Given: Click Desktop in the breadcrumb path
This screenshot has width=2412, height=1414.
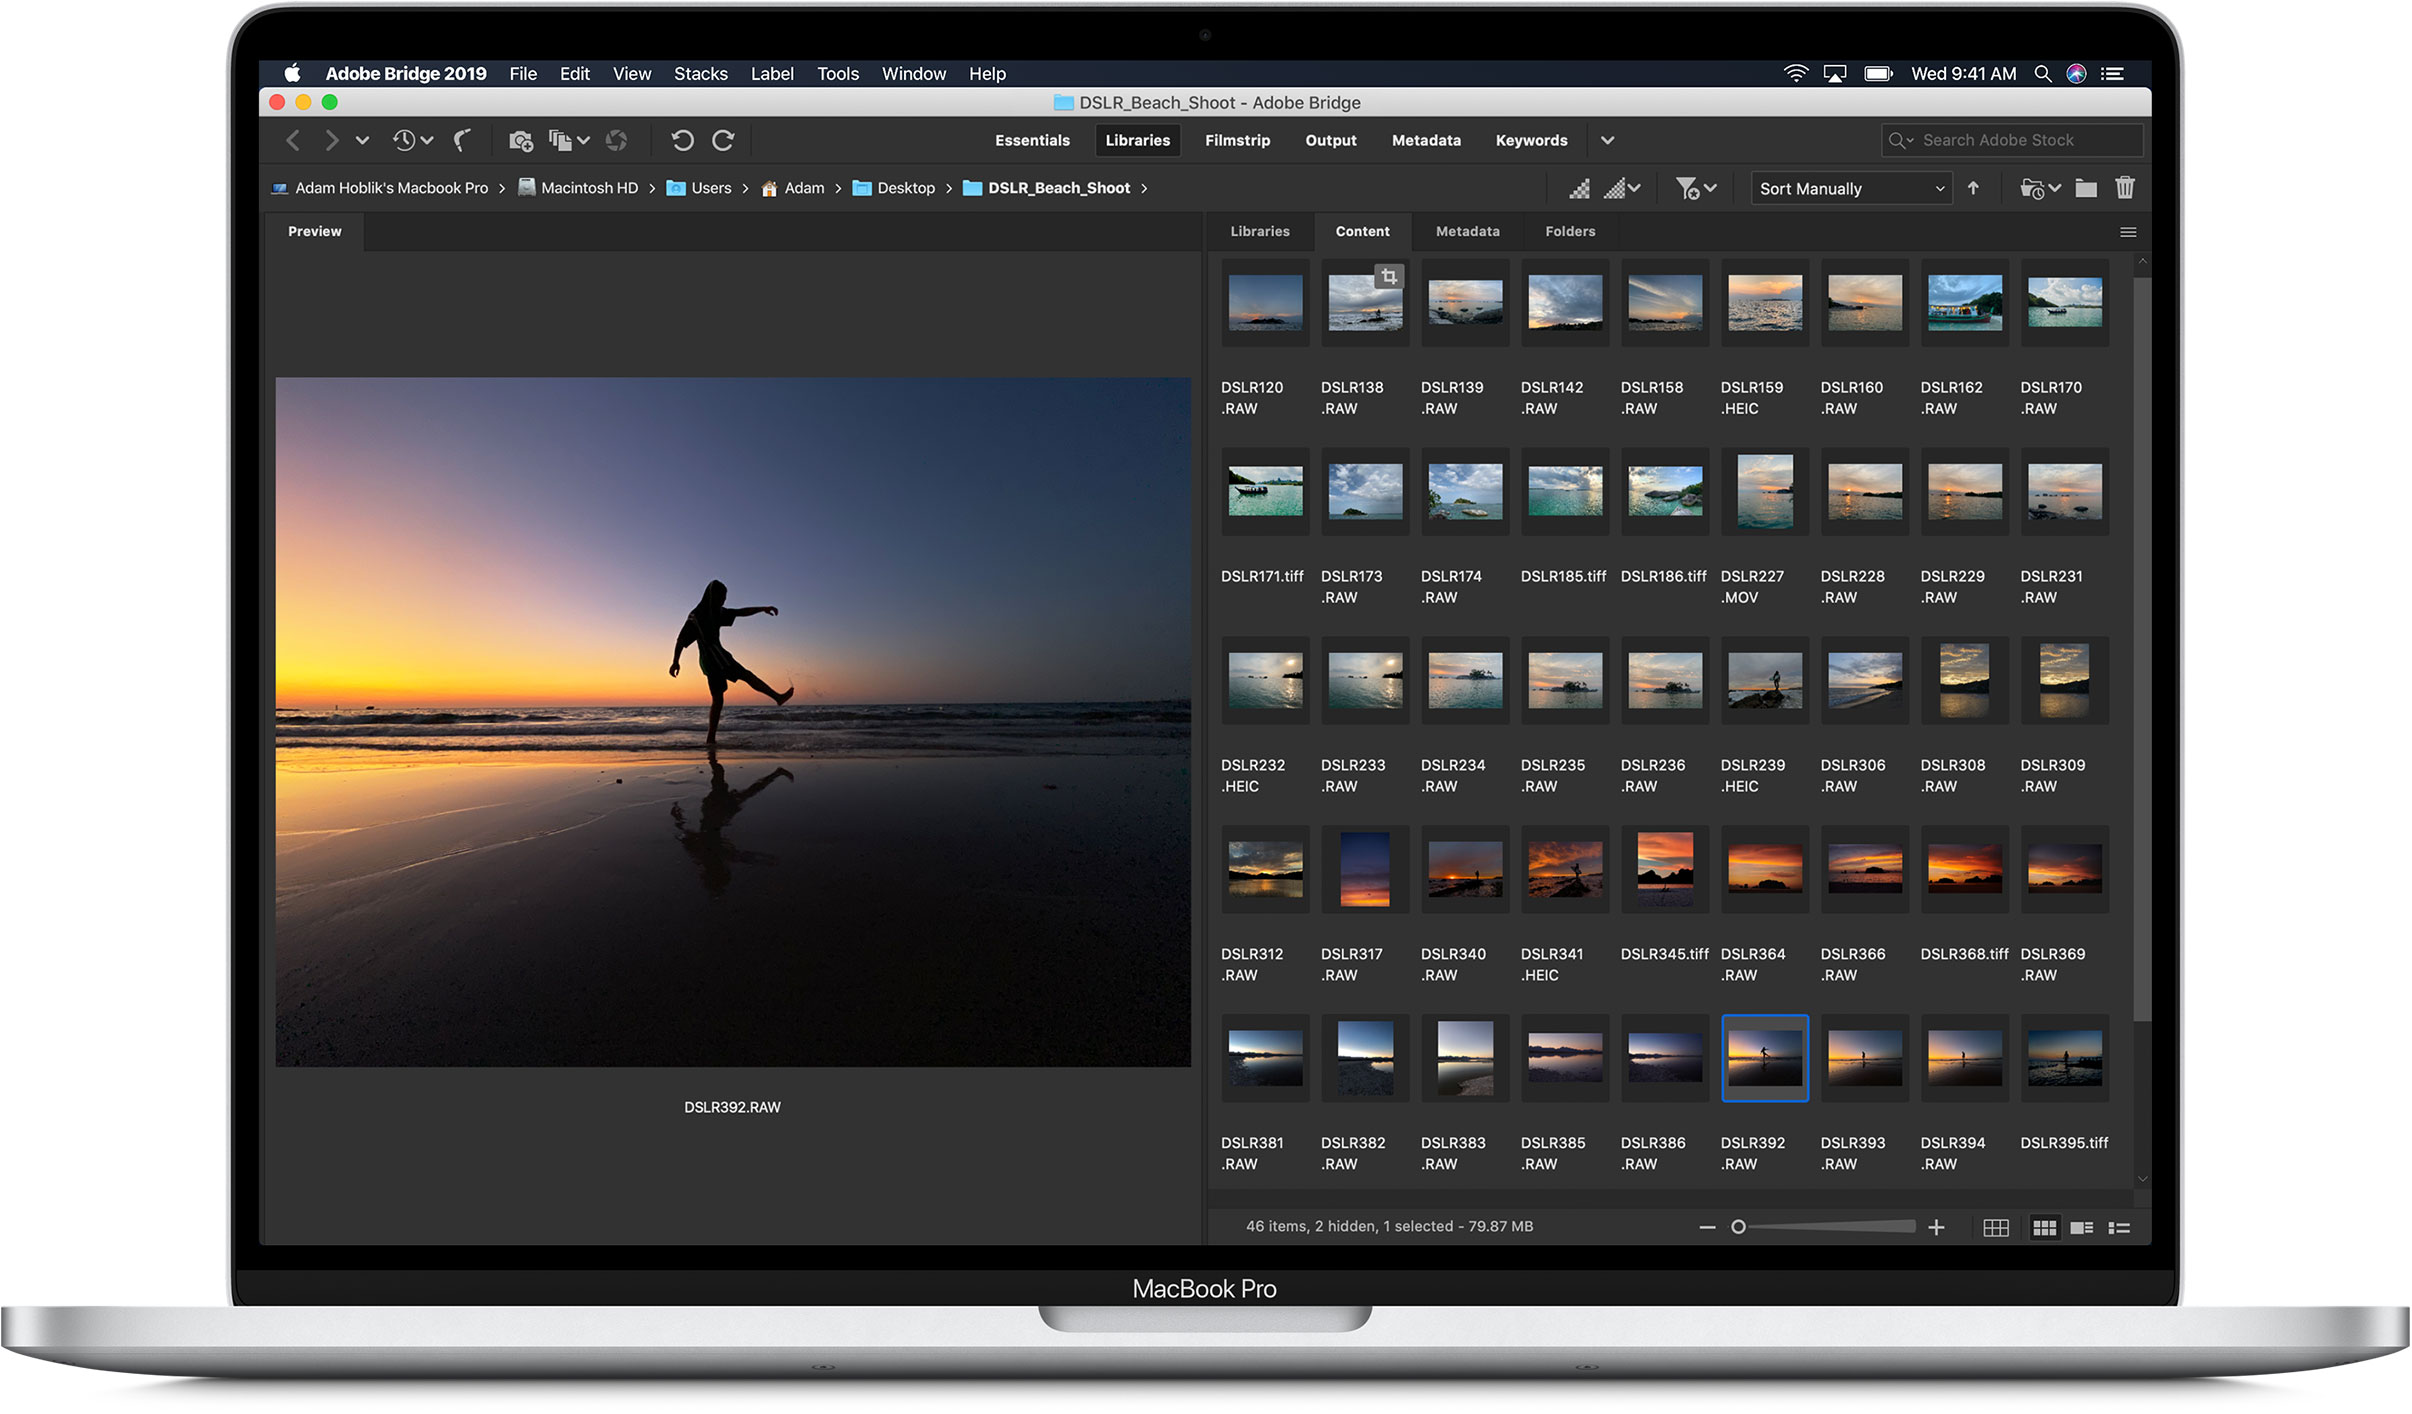Looking at the screenshot, I should pos(905,187).
